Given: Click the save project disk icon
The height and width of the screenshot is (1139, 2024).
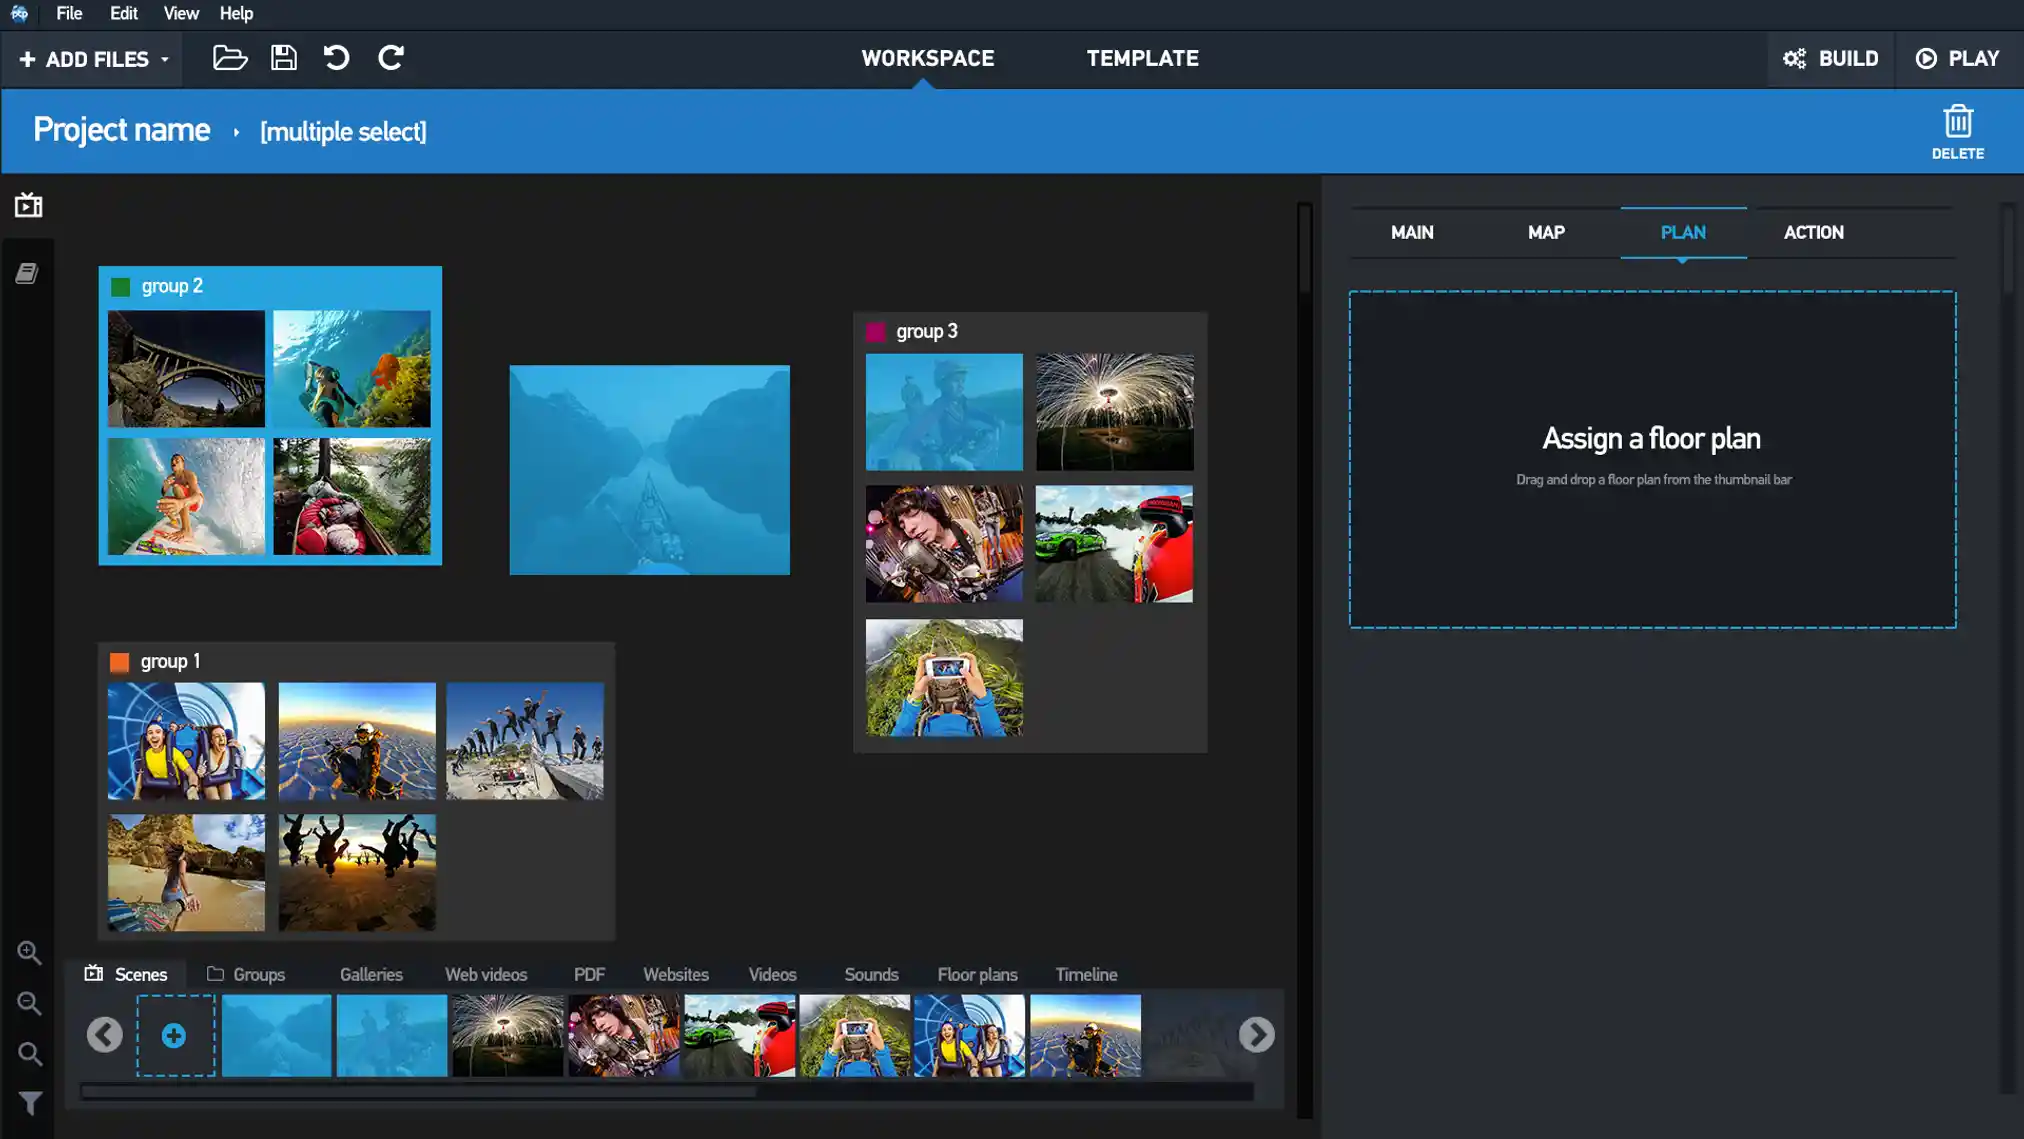Looking at the screenshot, I should 284,58.
